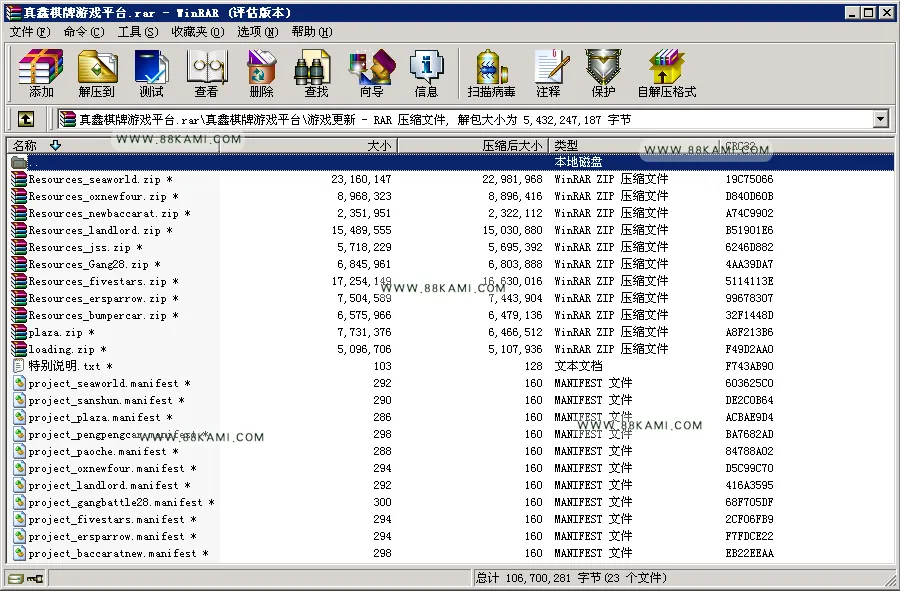Open the File (文件) menu
The image size is (900, 591).
coord(30,32)
